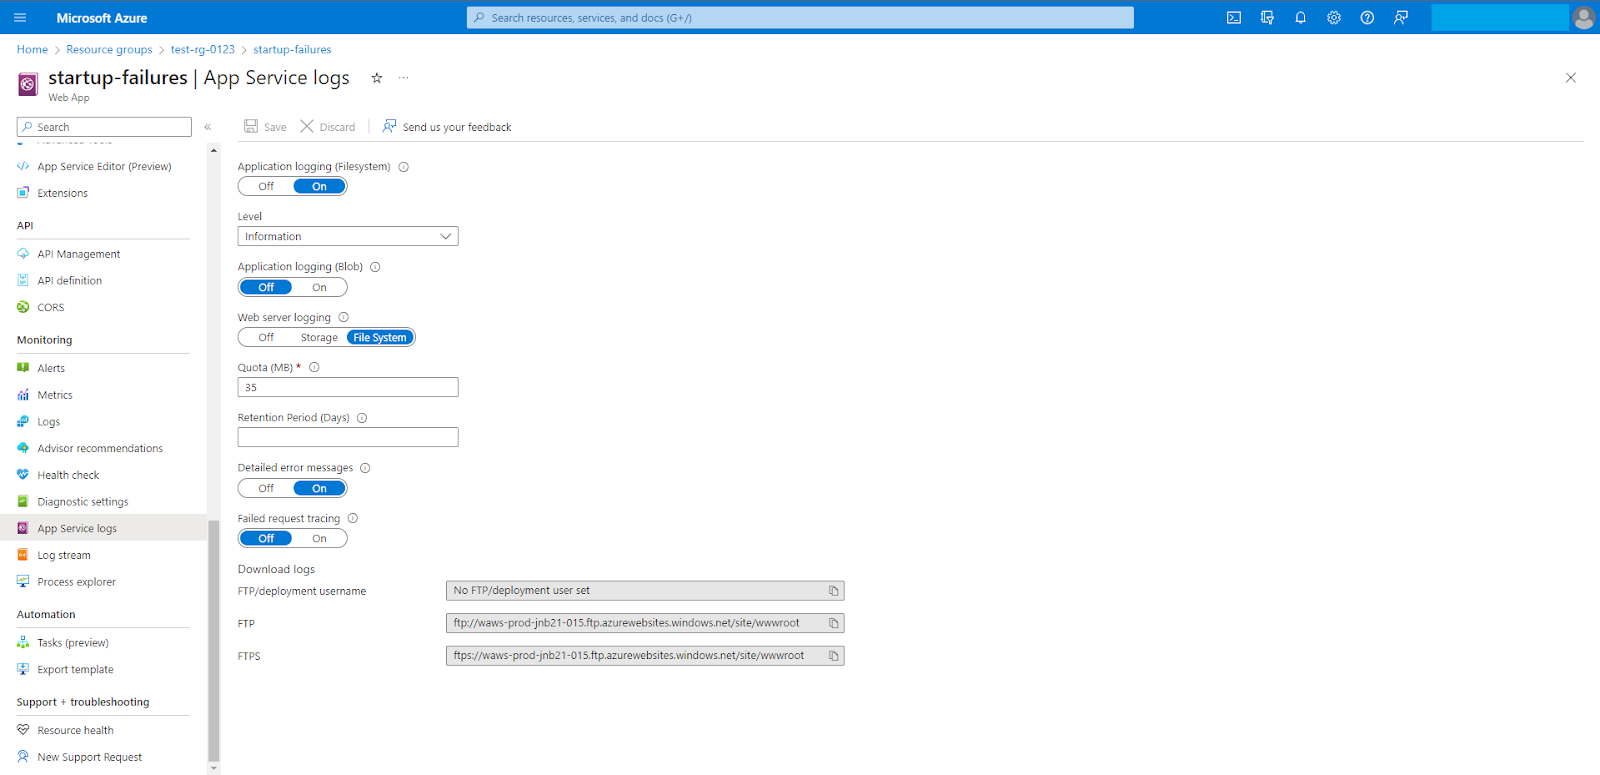Viewport: 1600px width, 775px height.
Task: Click the Save button
Action: (x=265, y=127)
